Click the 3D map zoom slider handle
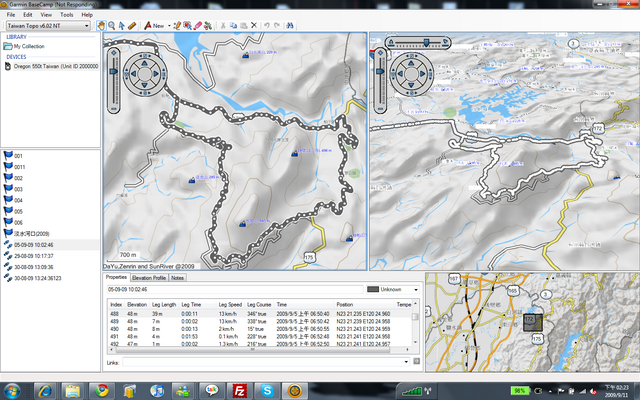The width and height of the screenshot is (640, 400). click(x=380, y=71)
